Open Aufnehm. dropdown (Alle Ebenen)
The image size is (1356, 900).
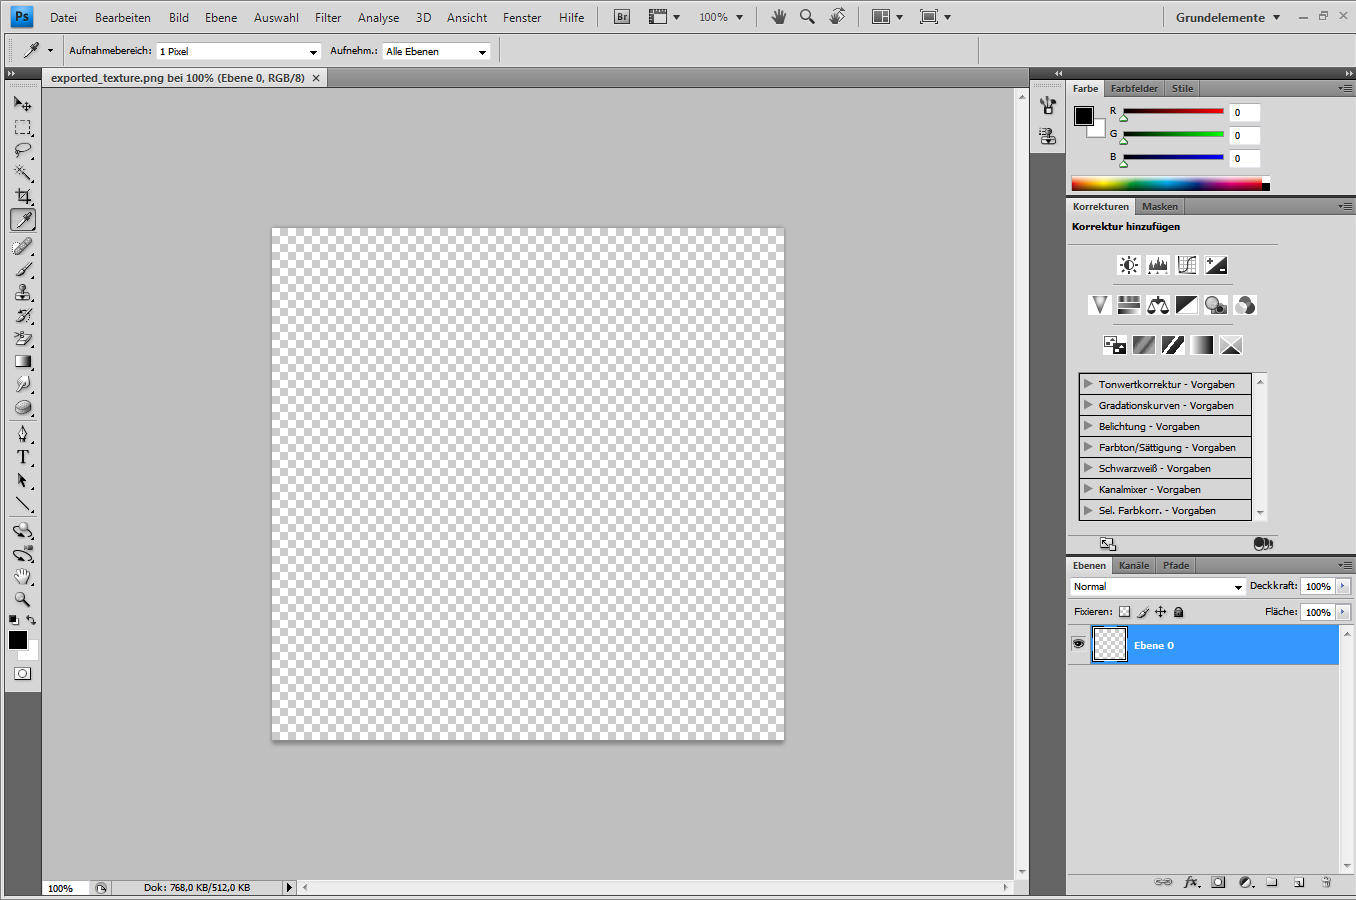(x=437, y=51)
